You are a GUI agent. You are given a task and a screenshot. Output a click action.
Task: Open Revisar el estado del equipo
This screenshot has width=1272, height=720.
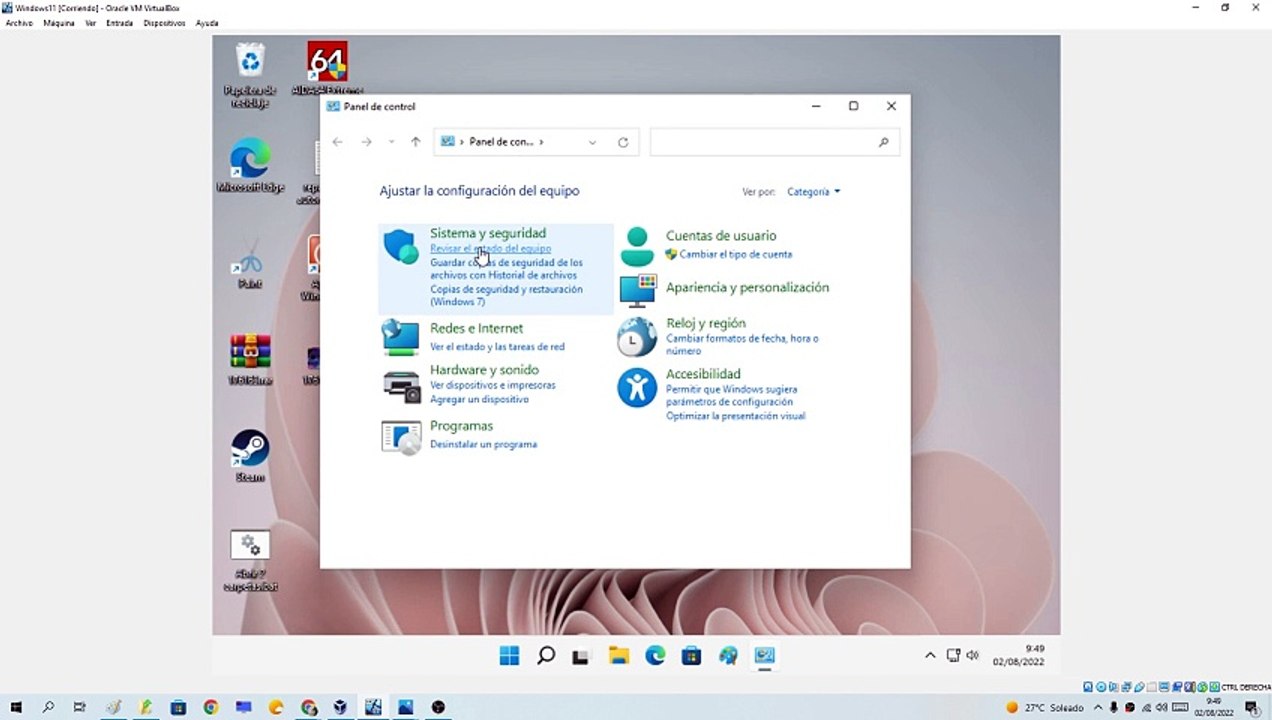pos(490,248)
